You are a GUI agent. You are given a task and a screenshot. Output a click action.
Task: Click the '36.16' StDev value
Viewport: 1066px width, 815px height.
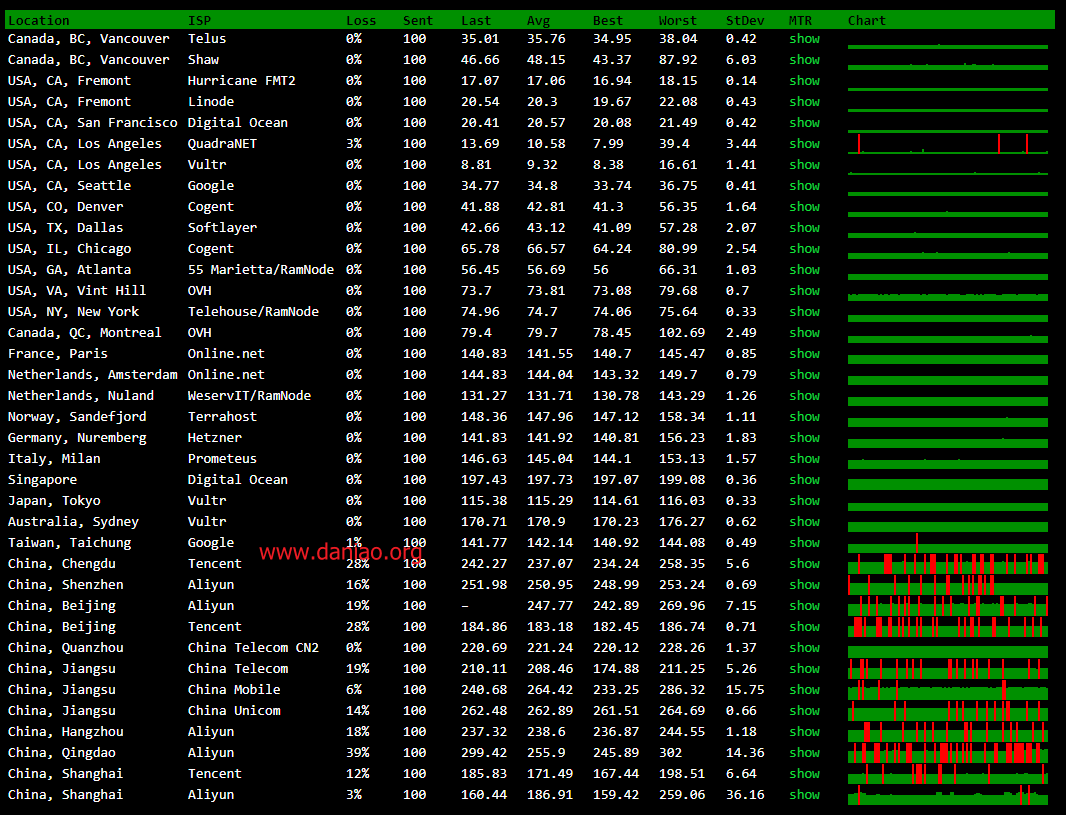tap(745, 795)
